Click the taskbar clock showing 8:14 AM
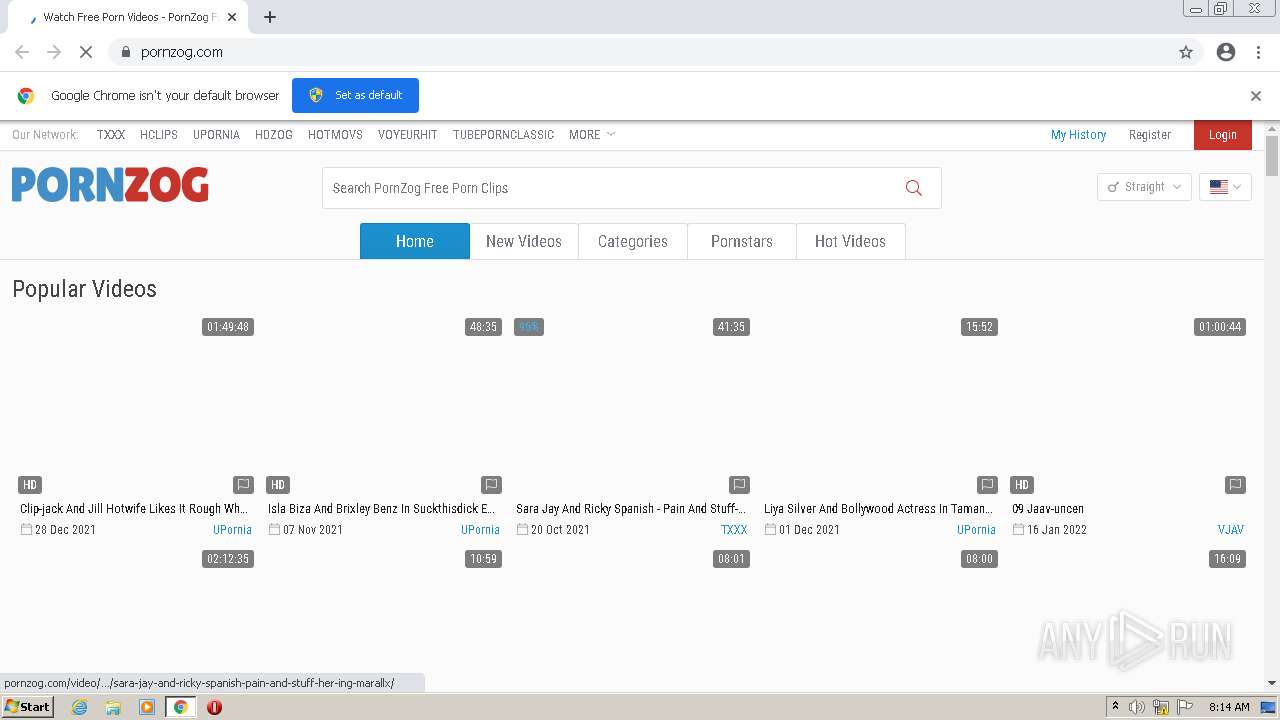The image size is (1280, 720). (x=1229, y=707)
